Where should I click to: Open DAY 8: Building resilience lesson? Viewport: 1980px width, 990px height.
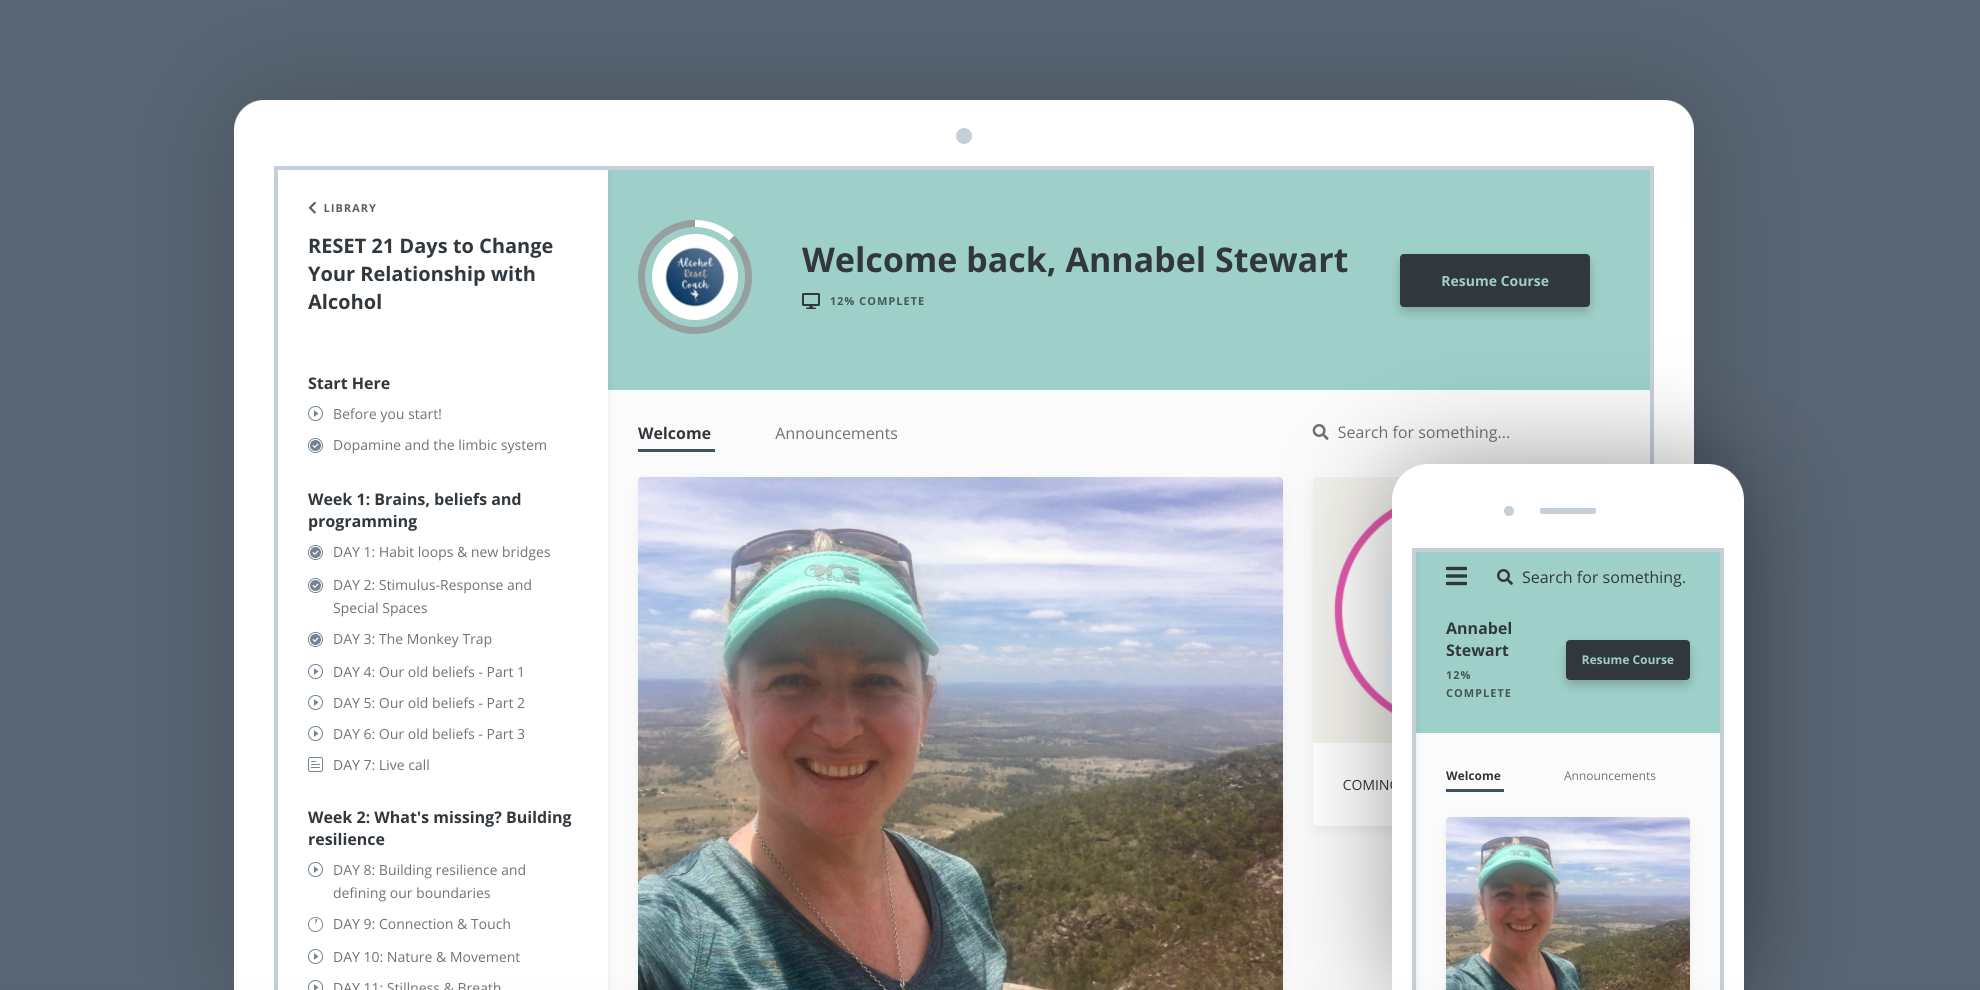pyautogui.click(x=429, y=881)
